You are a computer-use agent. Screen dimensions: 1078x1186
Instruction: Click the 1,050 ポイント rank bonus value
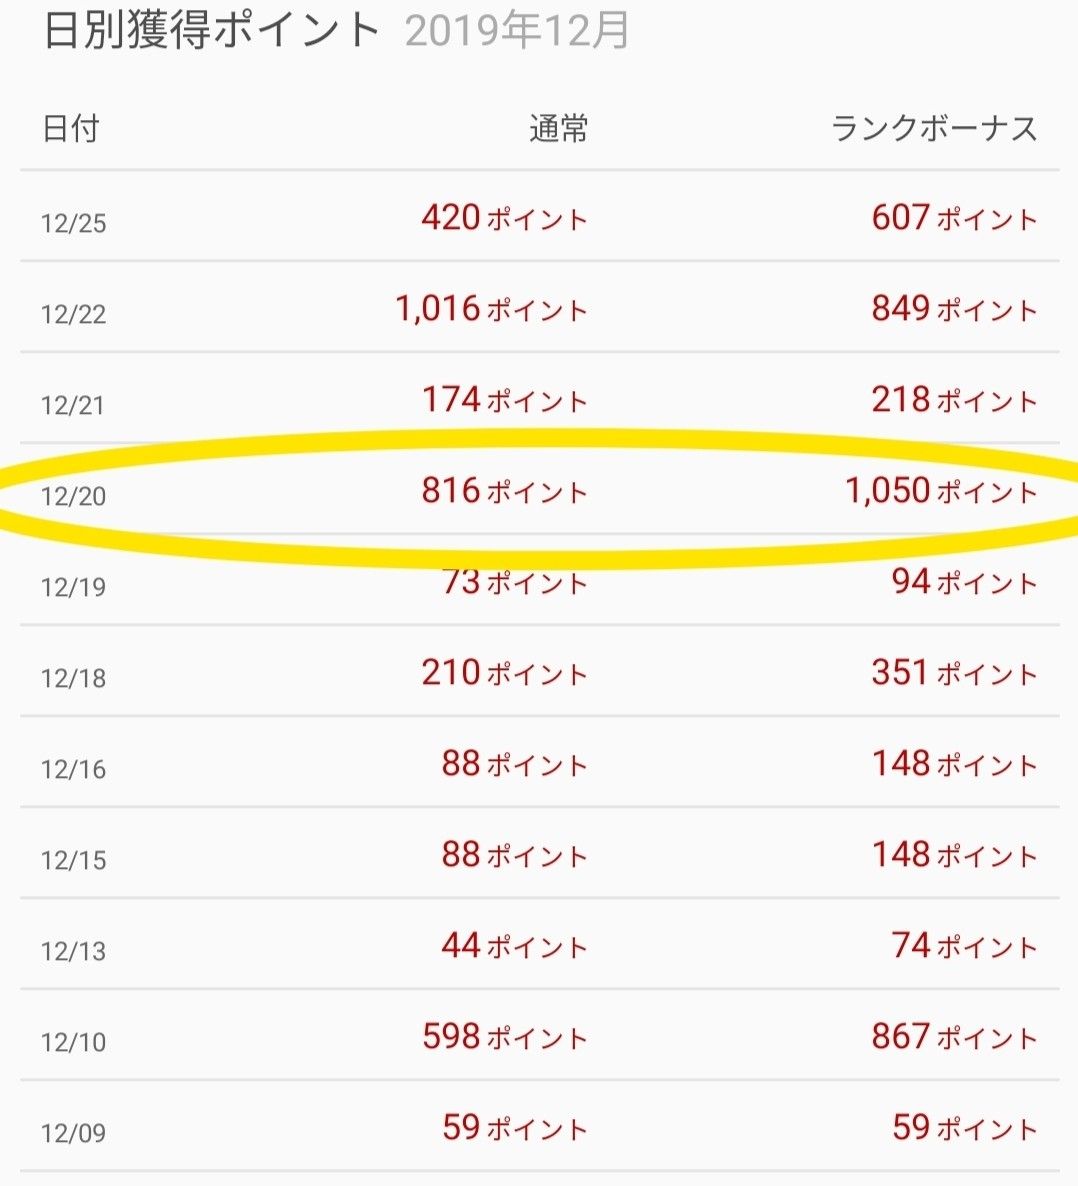(941, 491)
